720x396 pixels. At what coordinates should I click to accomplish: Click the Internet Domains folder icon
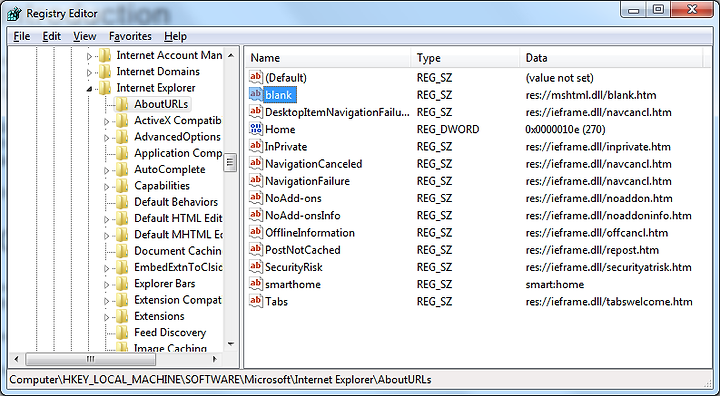point(105,72)
